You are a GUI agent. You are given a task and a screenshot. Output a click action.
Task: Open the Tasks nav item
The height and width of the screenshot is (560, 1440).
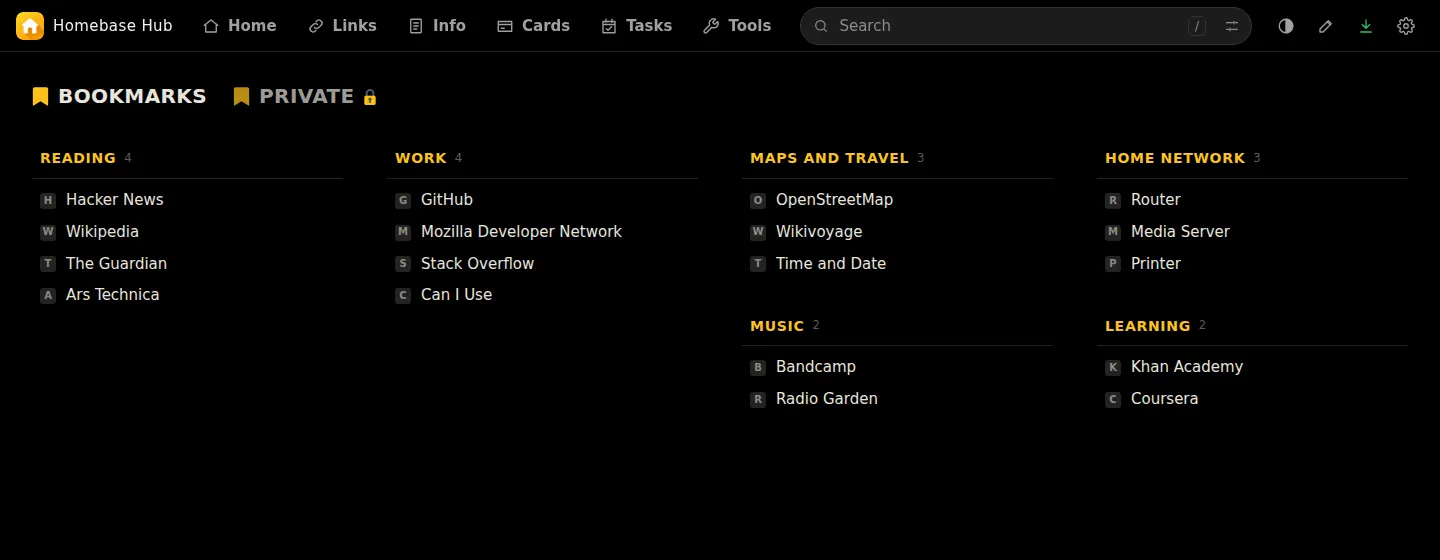click(x=636, y=26)
